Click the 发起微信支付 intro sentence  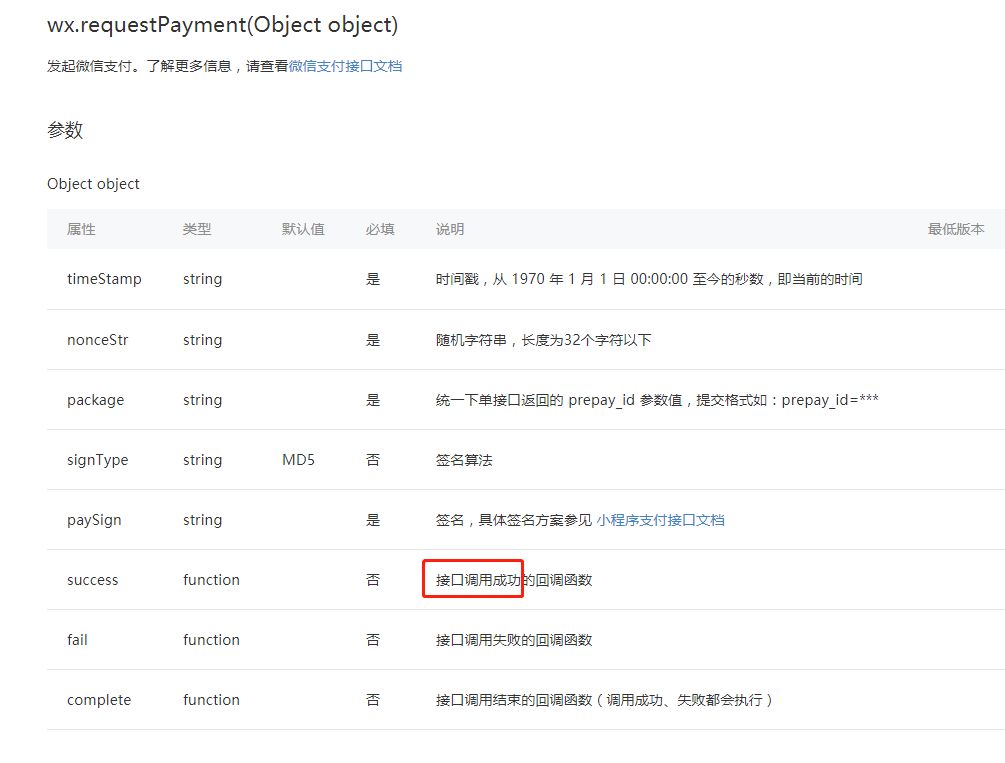coord(224,66)
